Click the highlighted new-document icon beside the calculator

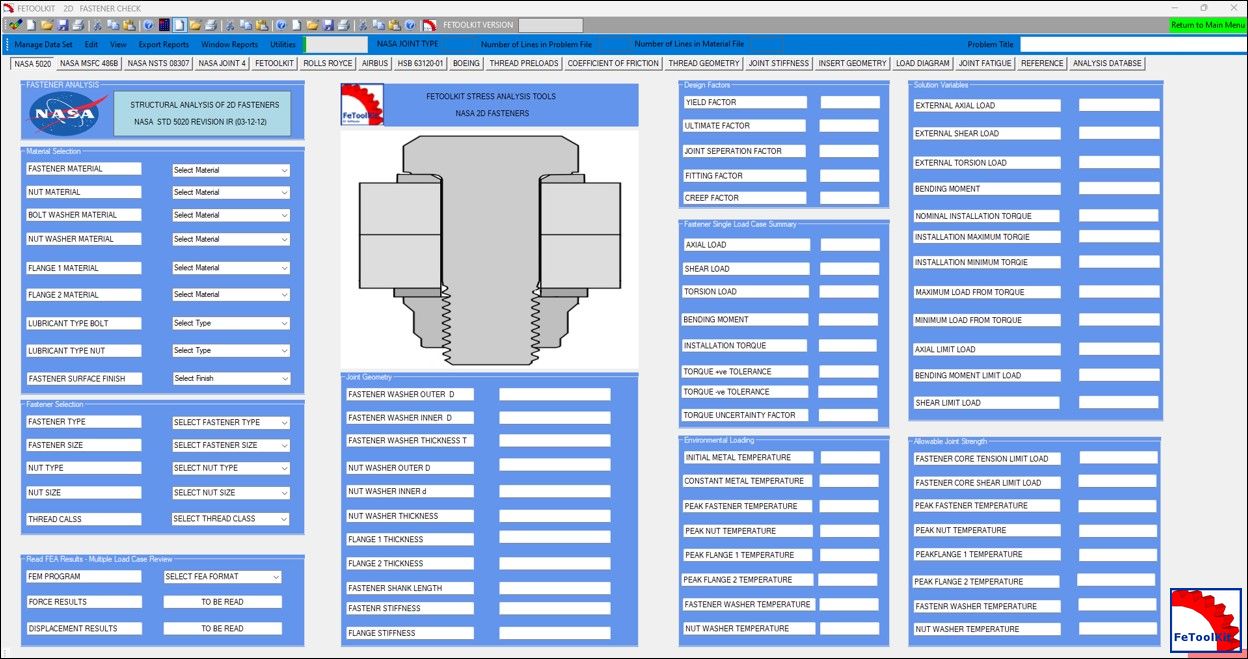(180, 25)
